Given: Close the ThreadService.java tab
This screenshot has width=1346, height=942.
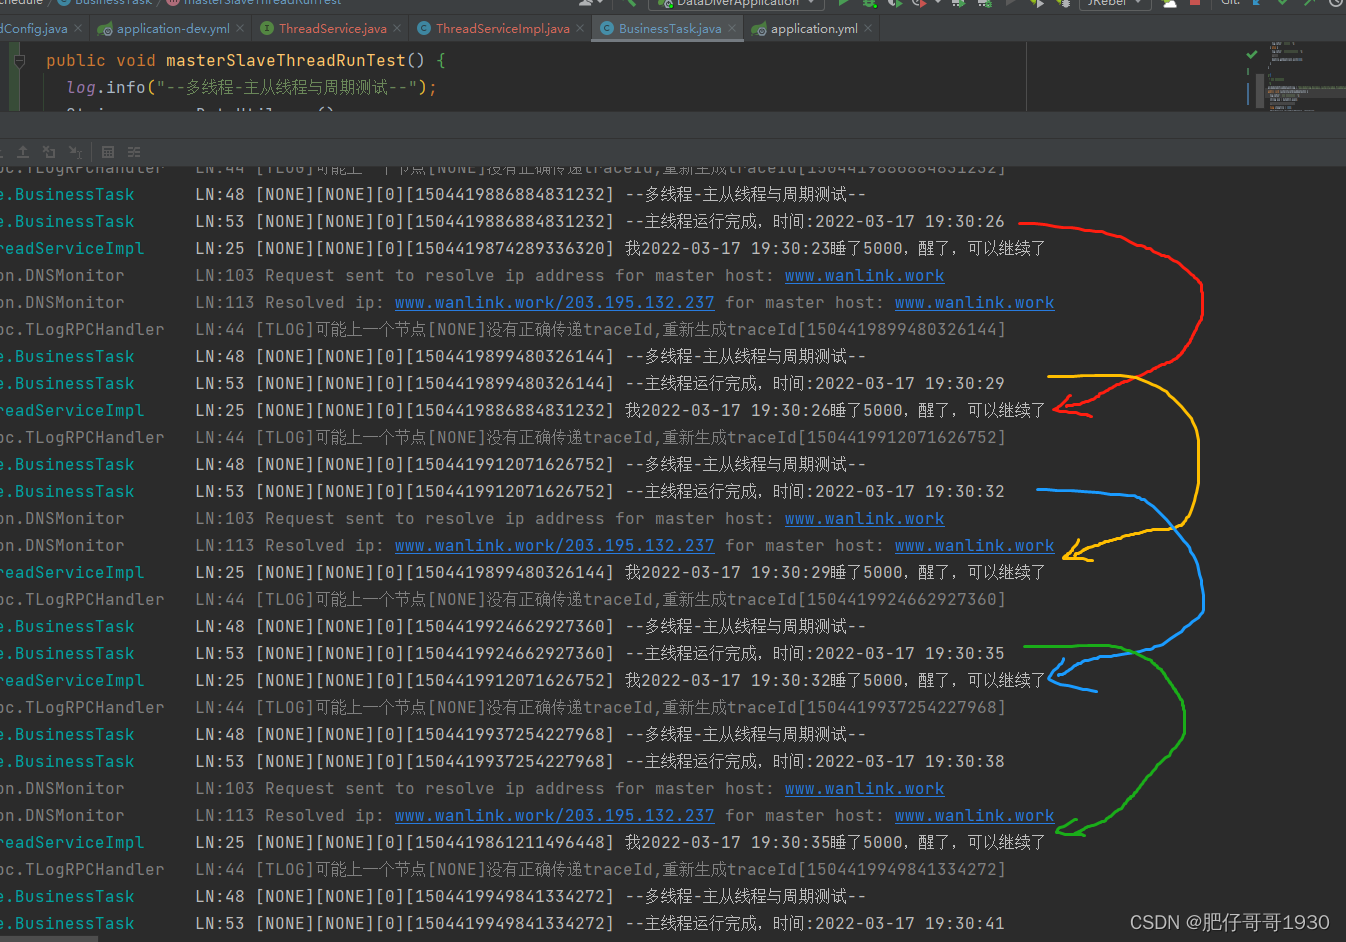Looking at the screenshot, I should click(397, 29).
